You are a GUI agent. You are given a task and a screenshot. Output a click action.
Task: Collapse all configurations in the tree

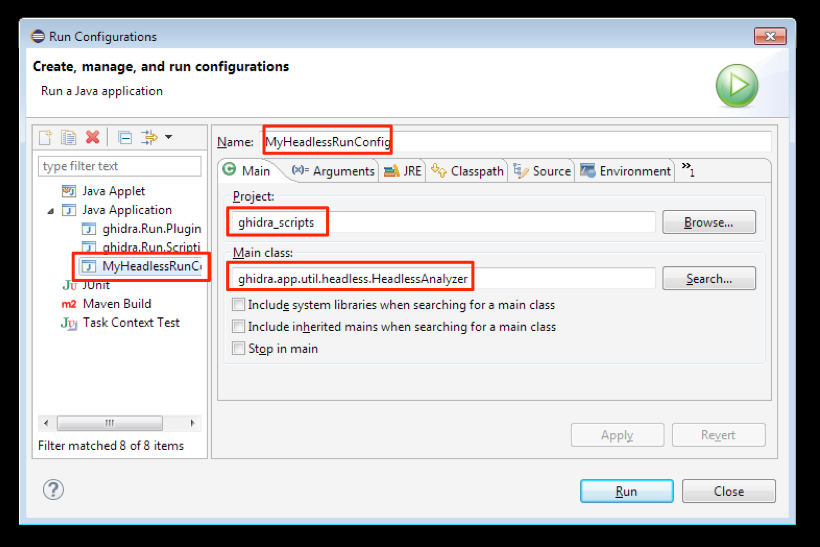click(x=125, y=137)
